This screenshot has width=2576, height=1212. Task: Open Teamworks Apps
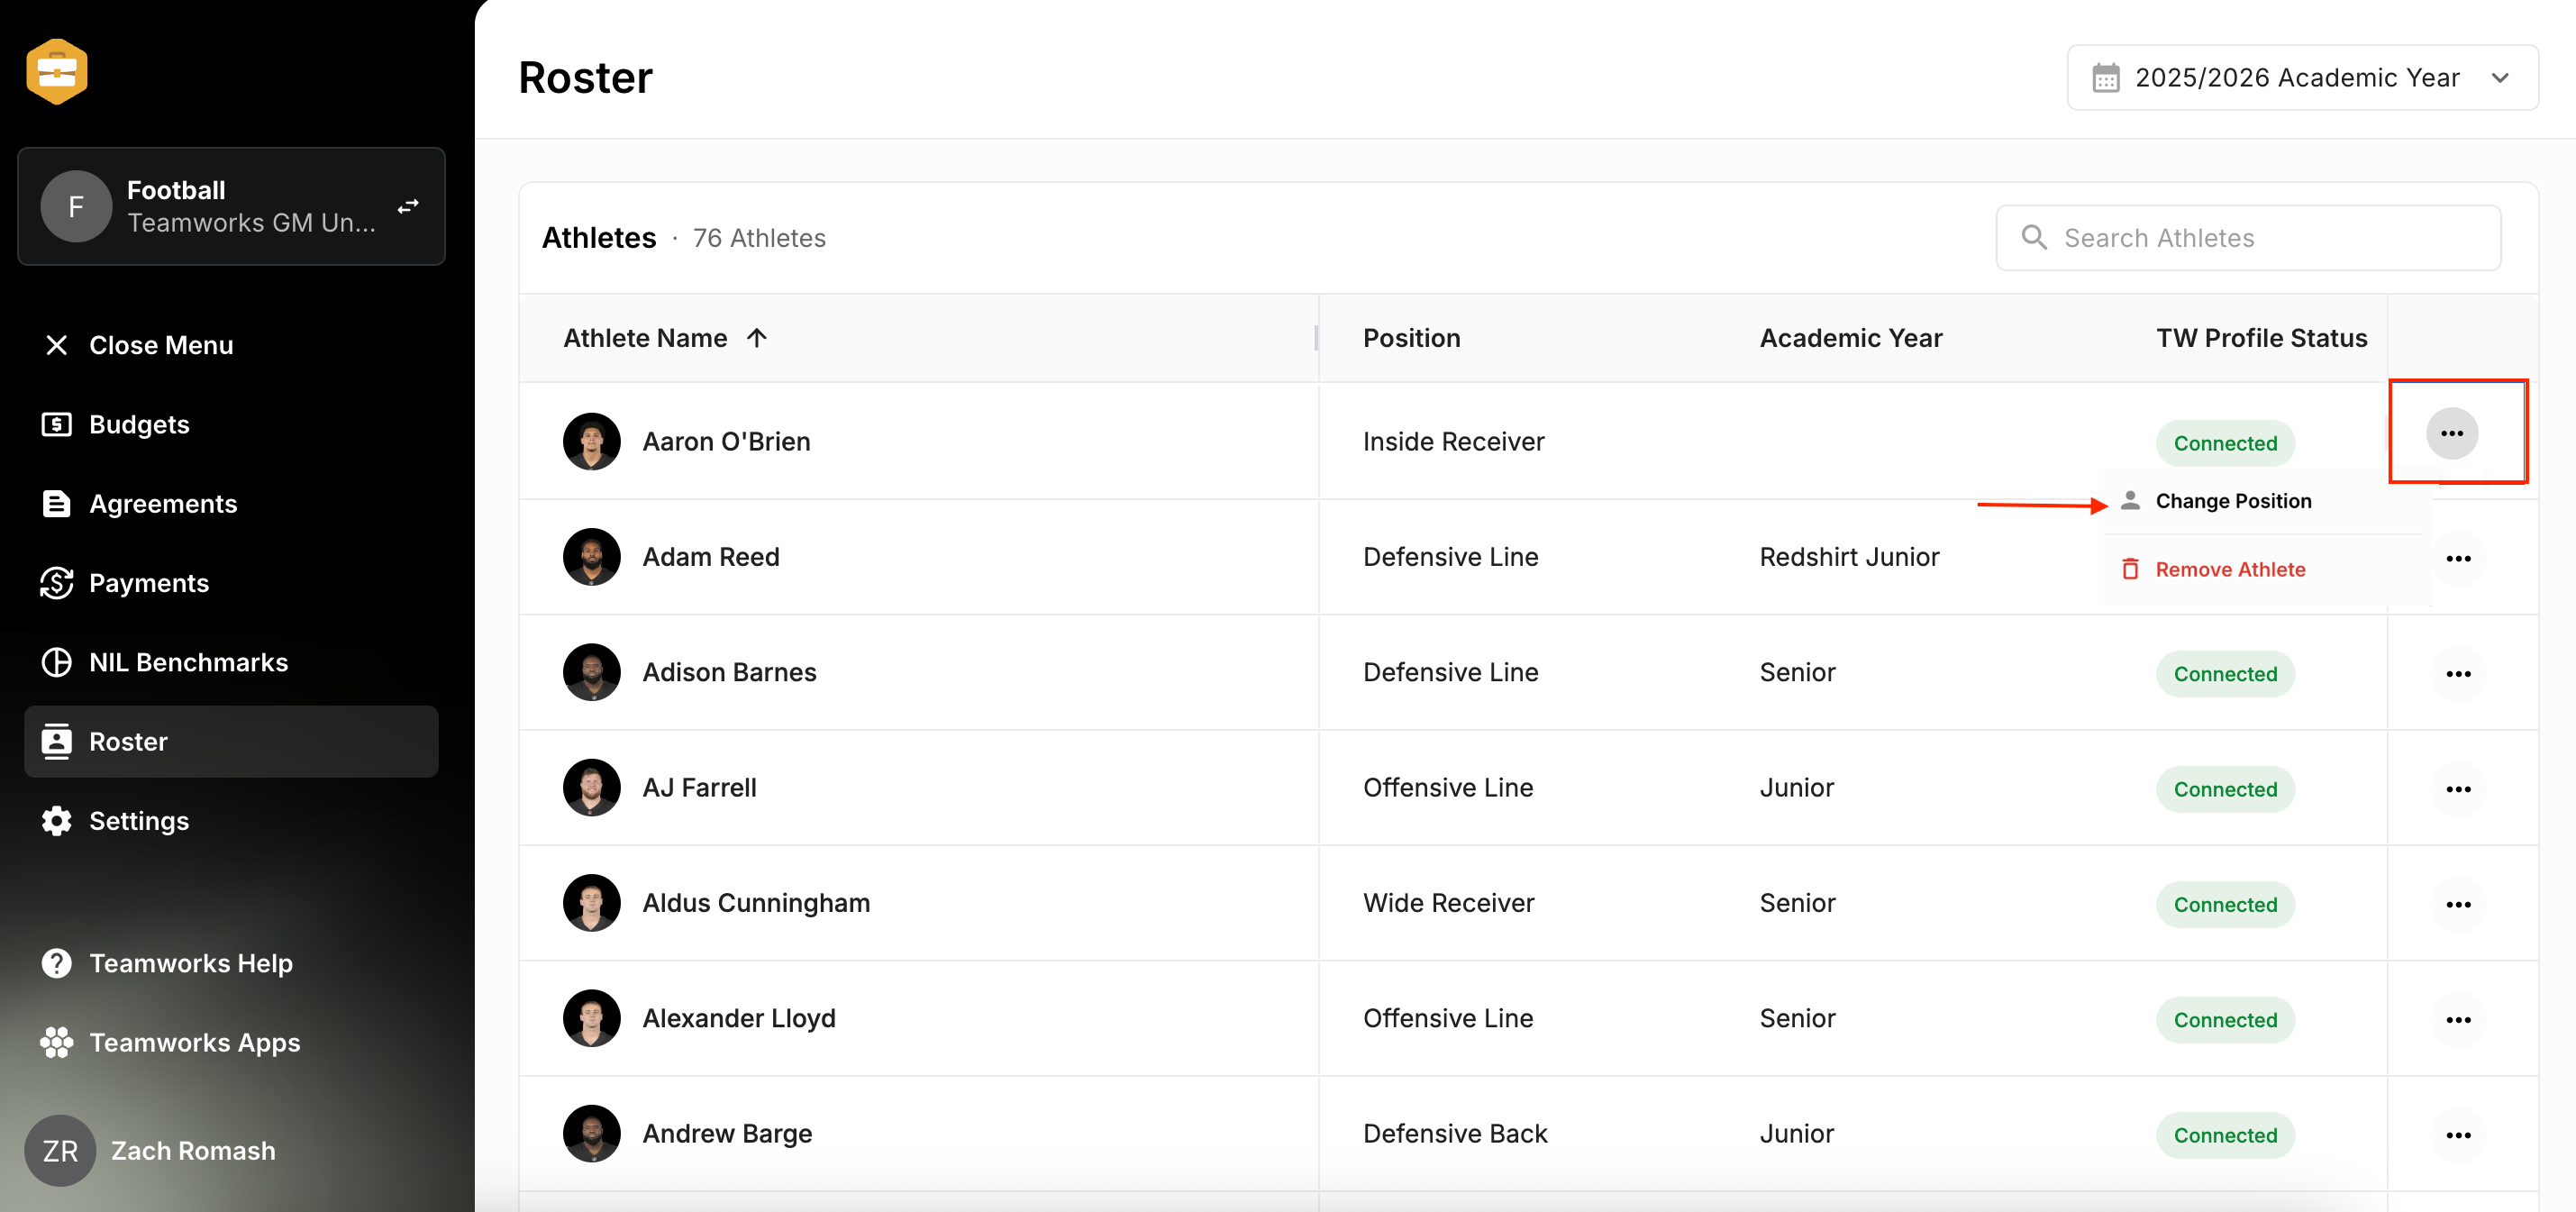170,1042
